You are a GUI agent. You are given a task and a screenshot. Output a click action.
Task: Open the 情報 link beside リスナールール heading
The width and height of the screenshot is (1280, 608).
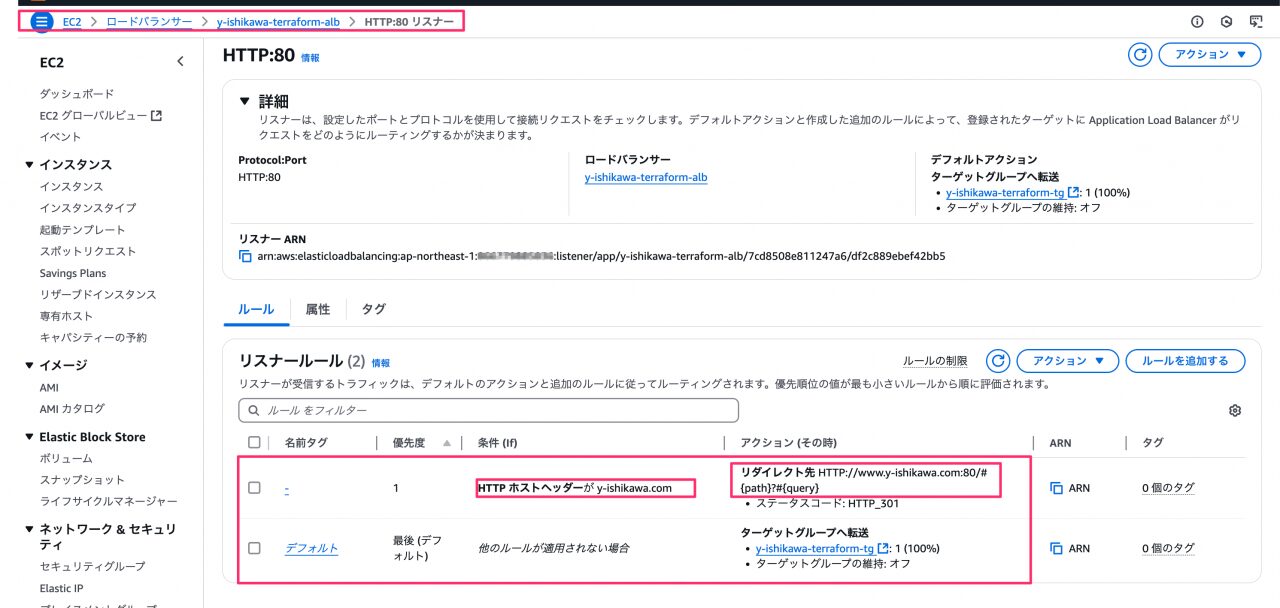tap(381, 363)
